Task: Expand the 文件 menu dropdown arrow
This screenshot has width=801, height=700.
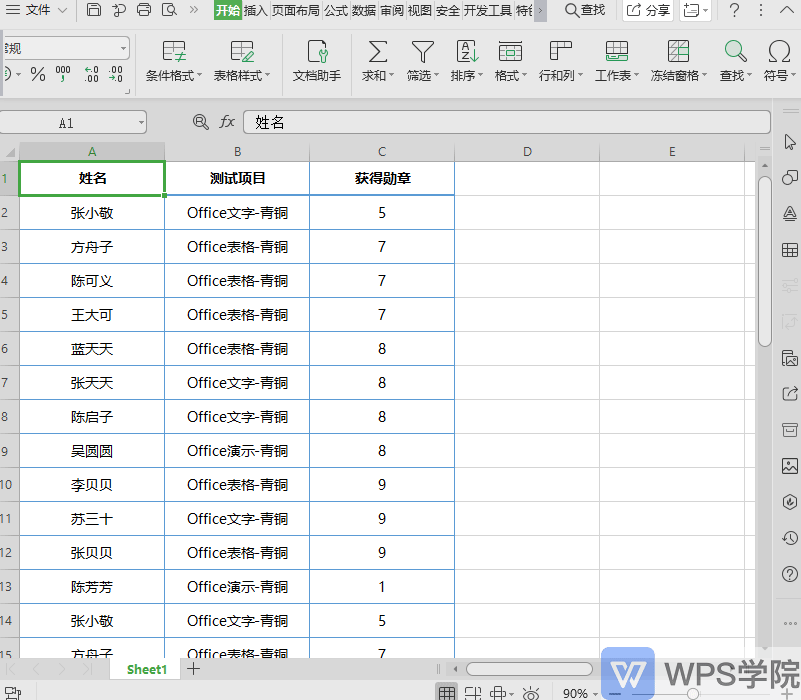Action: [62, 10]
